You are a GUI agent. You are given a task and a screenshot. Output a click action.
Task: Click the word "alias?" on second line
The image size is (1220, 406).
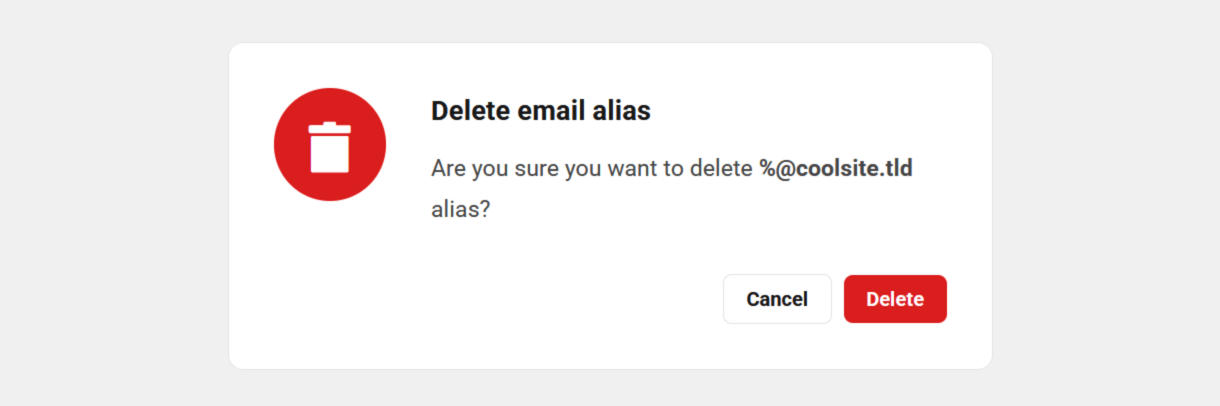[x=460, y=211]
